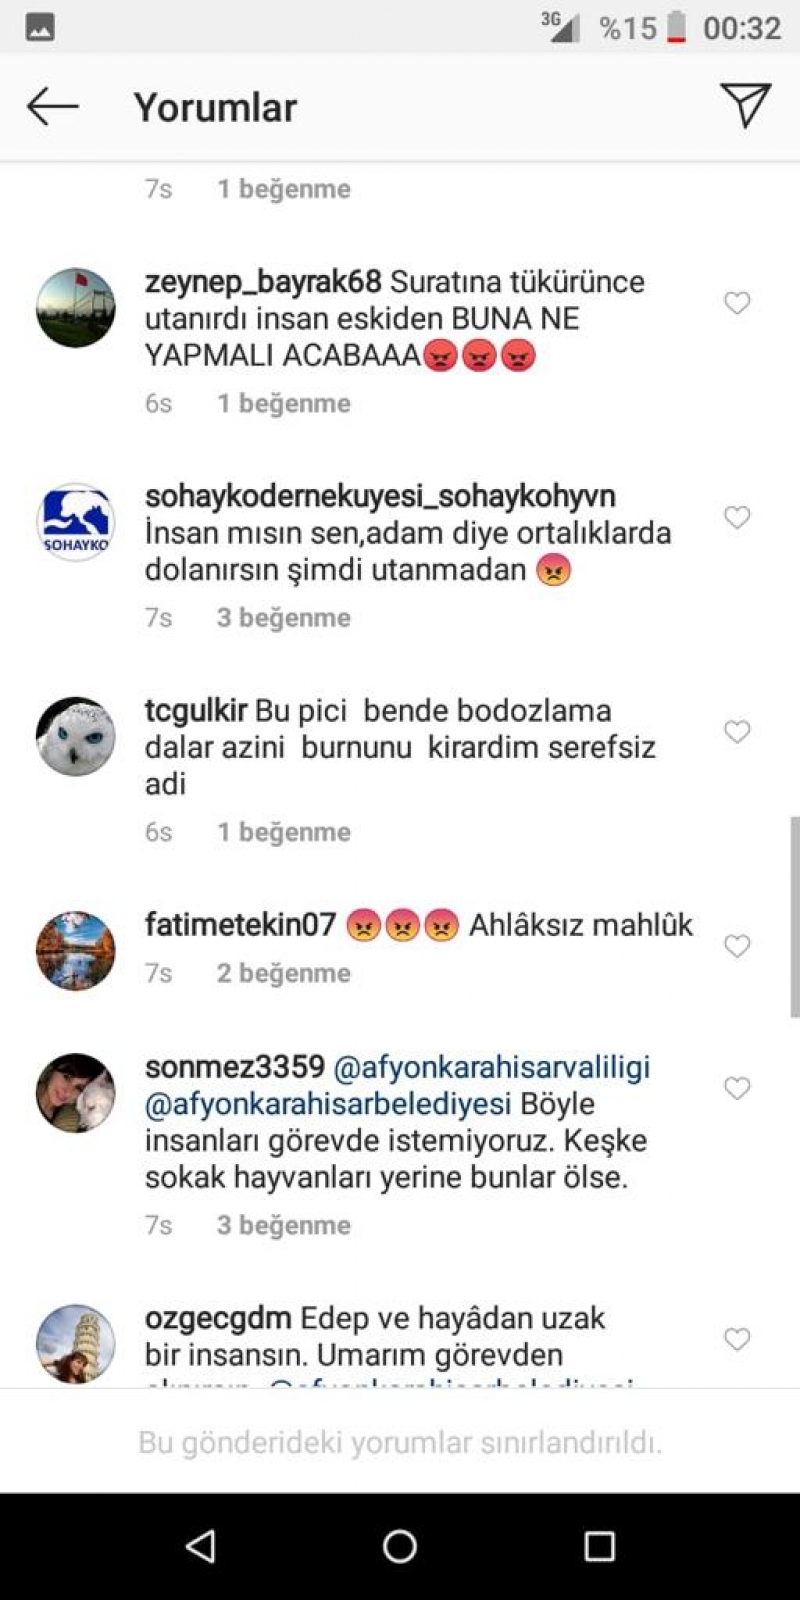Like the sohaykodernekuyesi_sohaykohyvn comment heart

737,517
